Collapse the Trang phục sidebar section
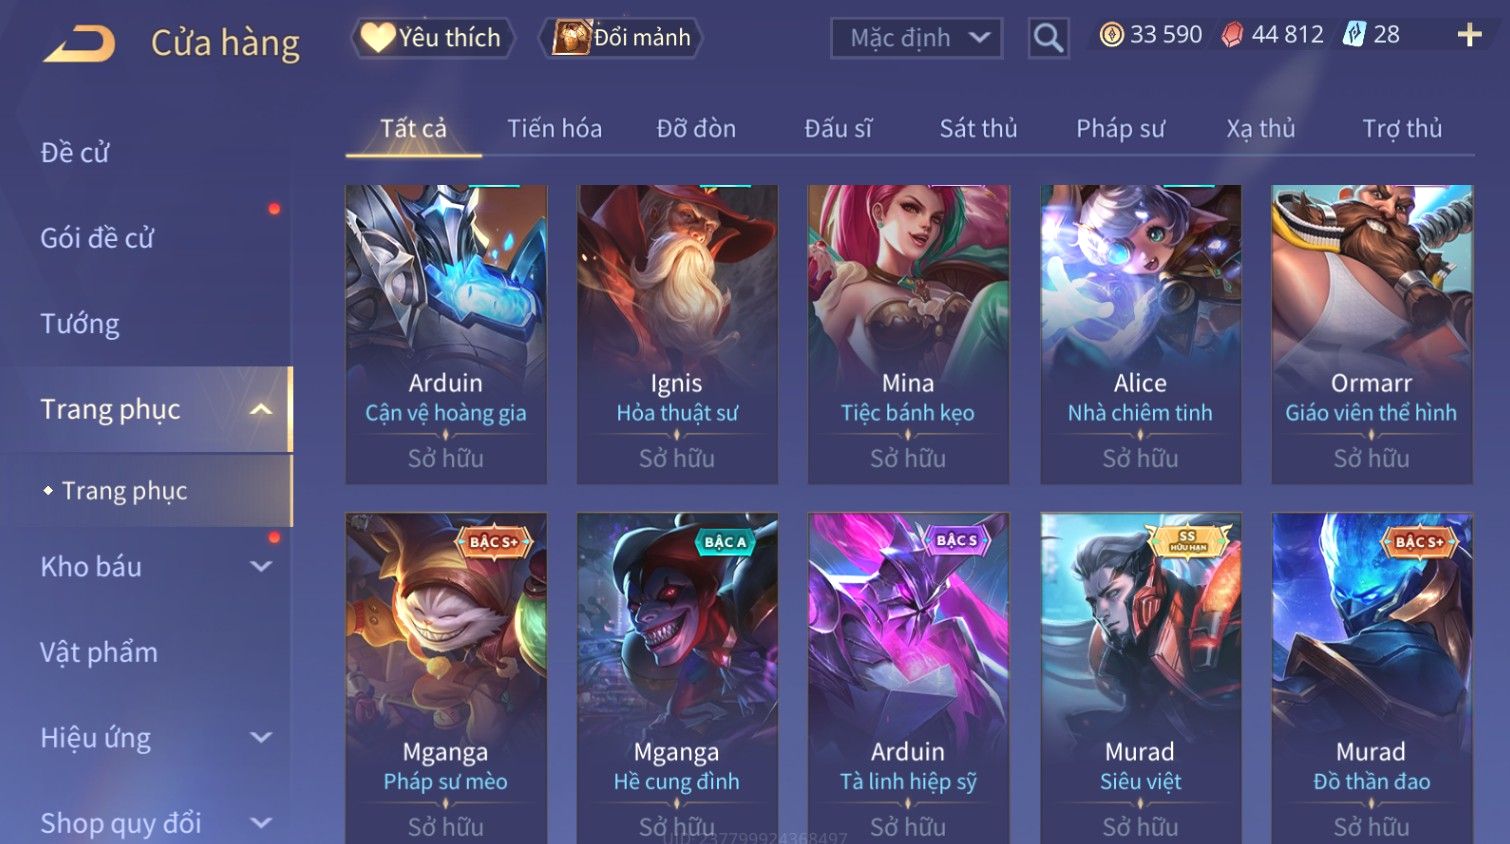 [x=261, y=409]
